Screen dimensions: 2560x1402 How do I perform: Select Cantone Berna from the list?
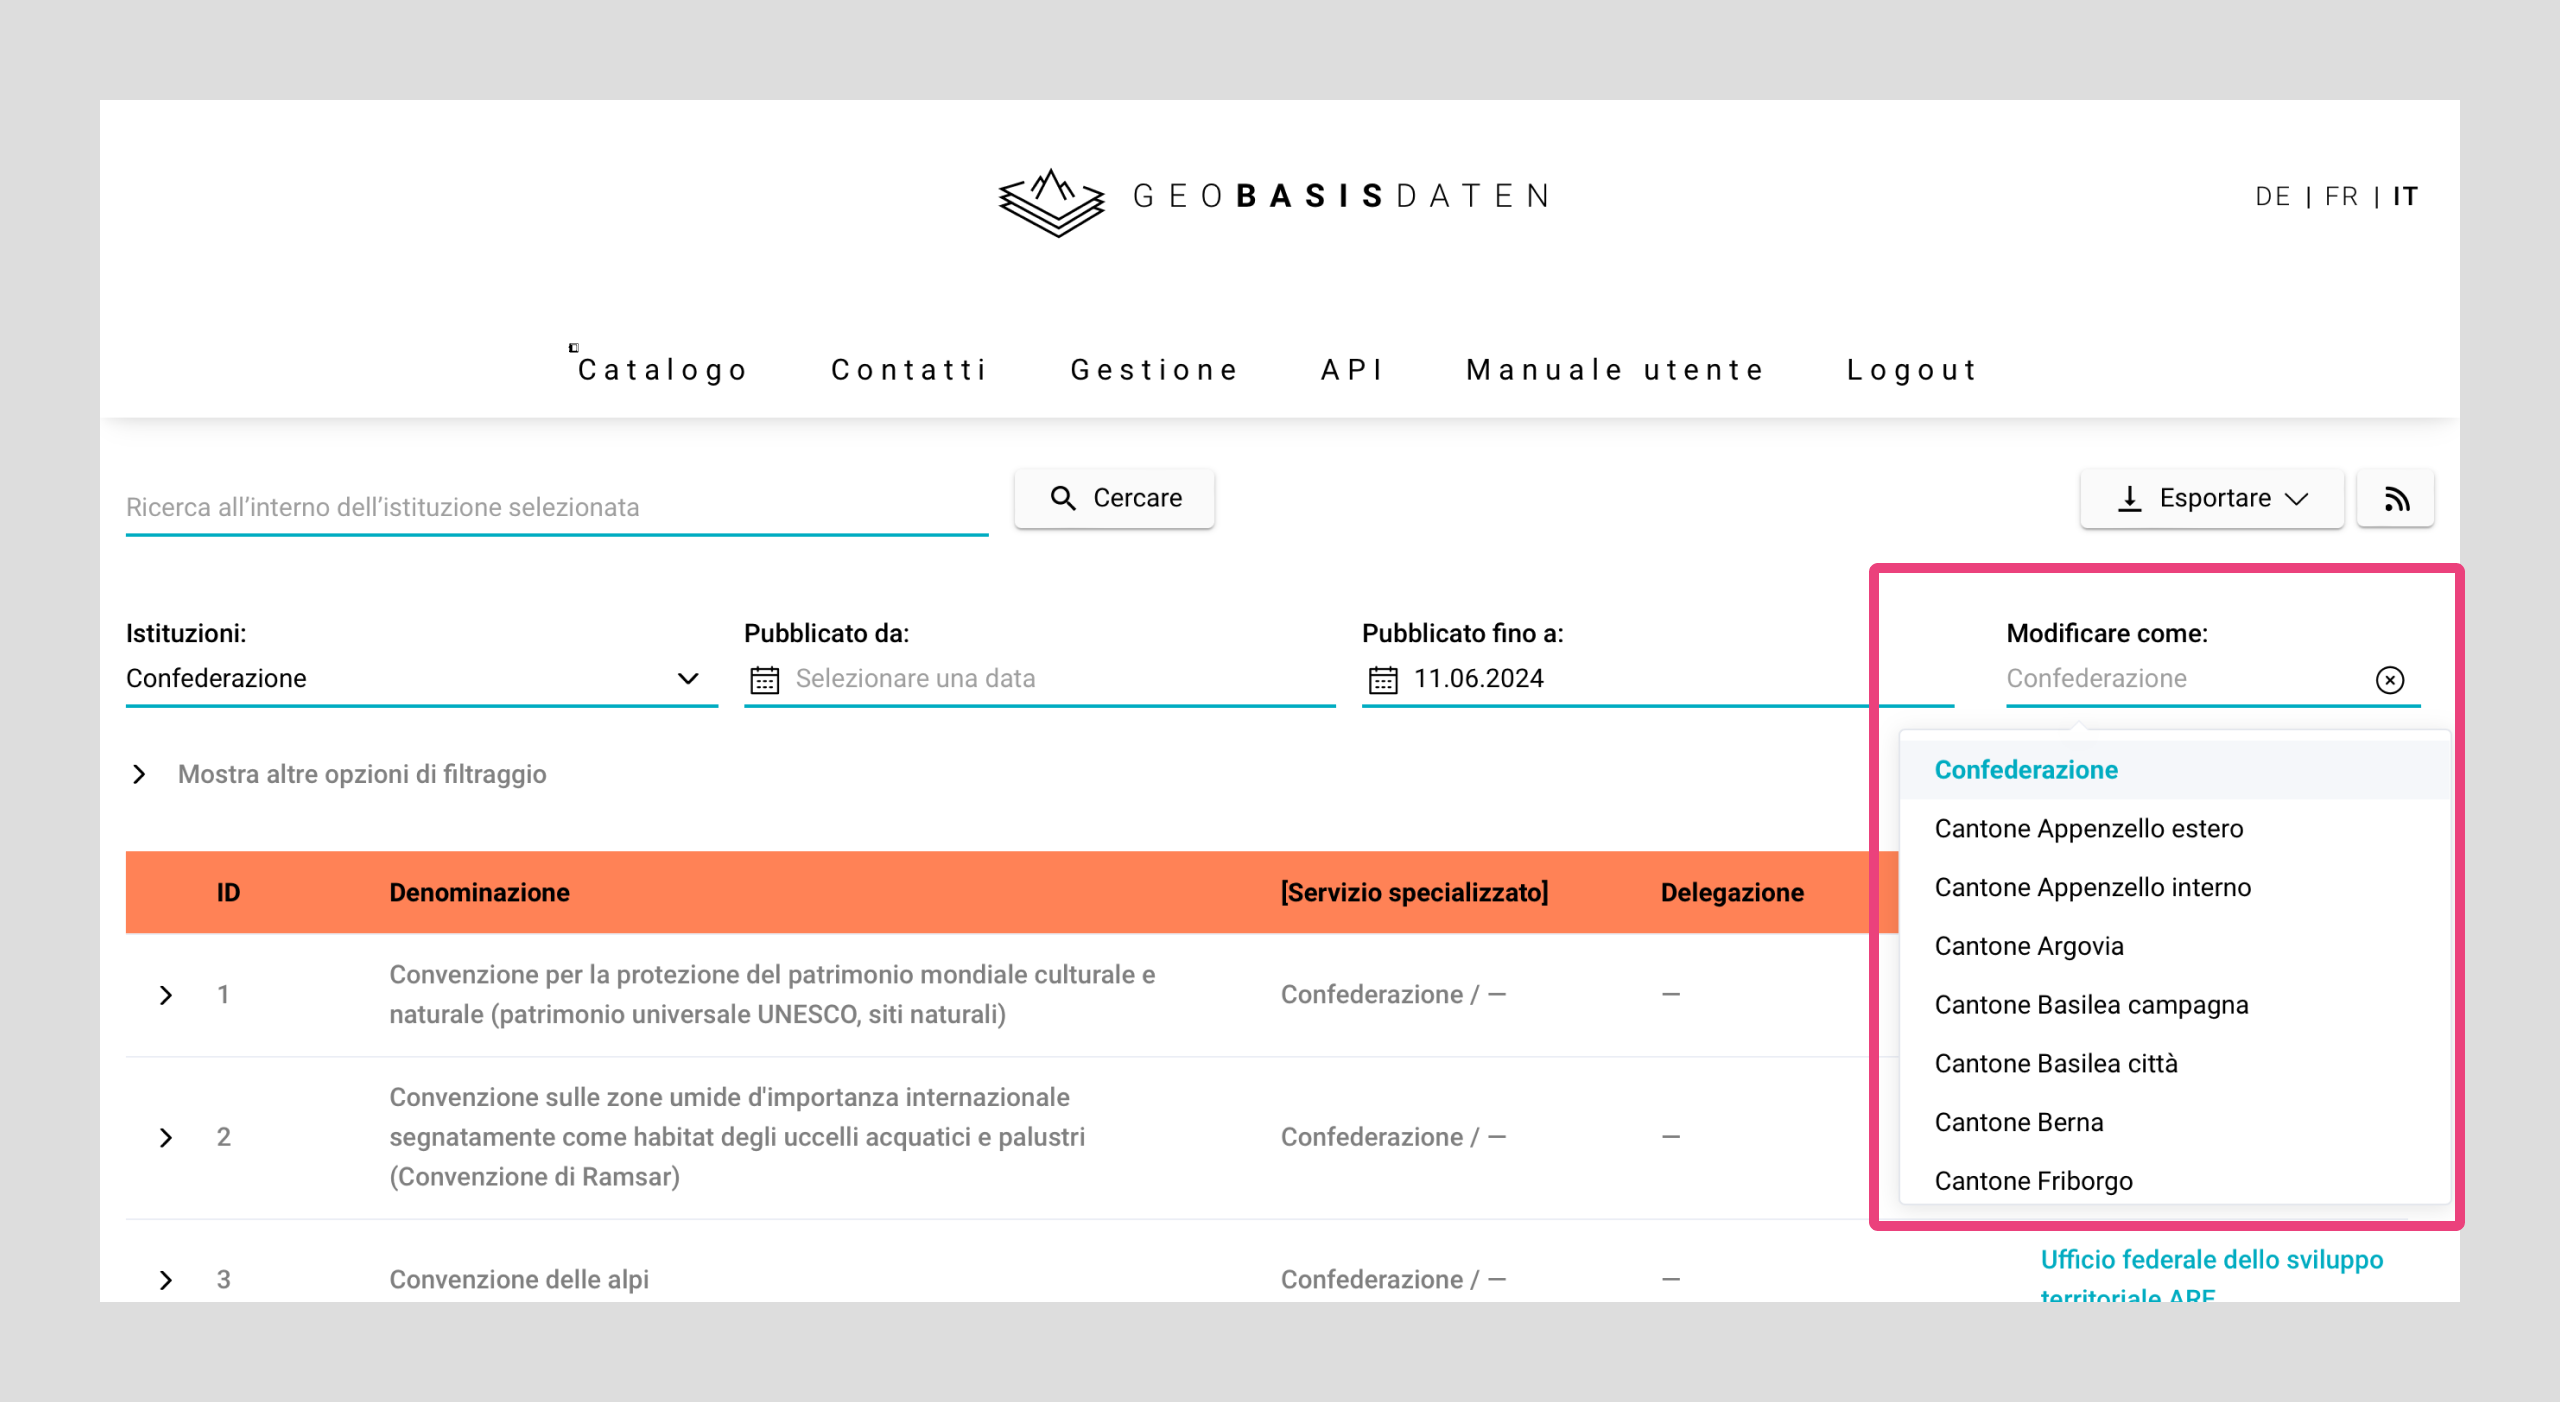[x=2019, y=1122]
